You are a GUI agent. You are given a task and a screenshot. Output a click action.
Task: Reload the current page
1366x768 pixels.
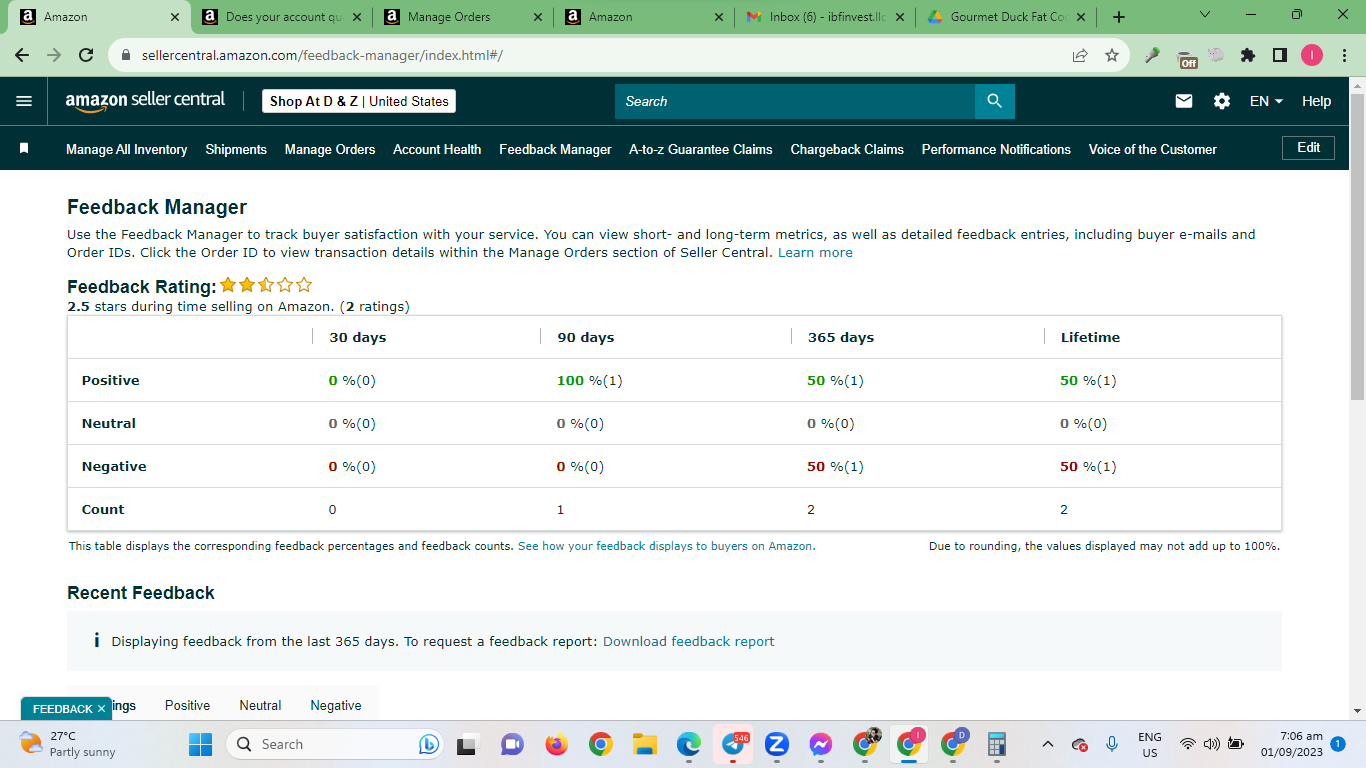[x=86, y=55]
